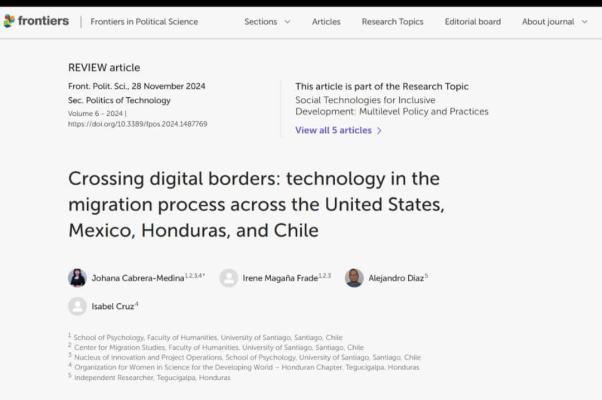Click Irene Magaña Frade's placeholder avatar
Image resolution: width=602 pixels, height=400 pixels.
click(x=229, y=278)
